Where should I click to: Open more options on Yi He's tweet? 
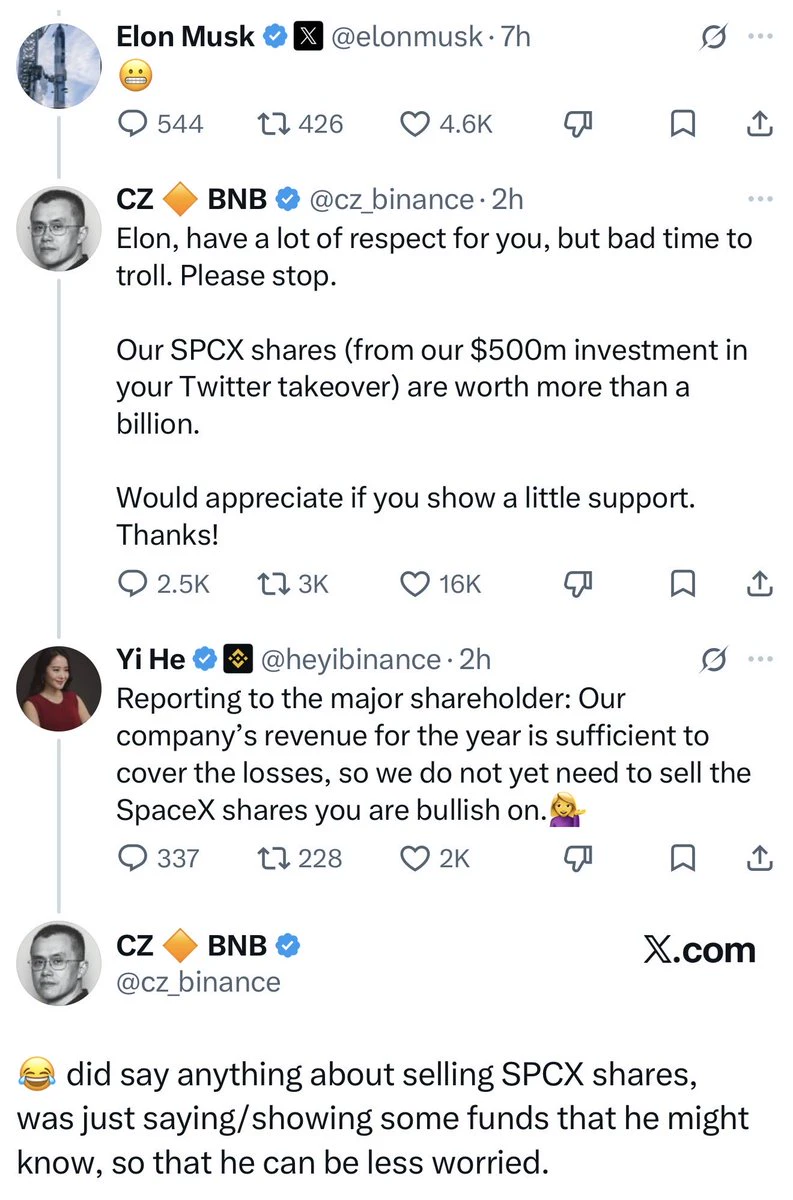point(761,659)
